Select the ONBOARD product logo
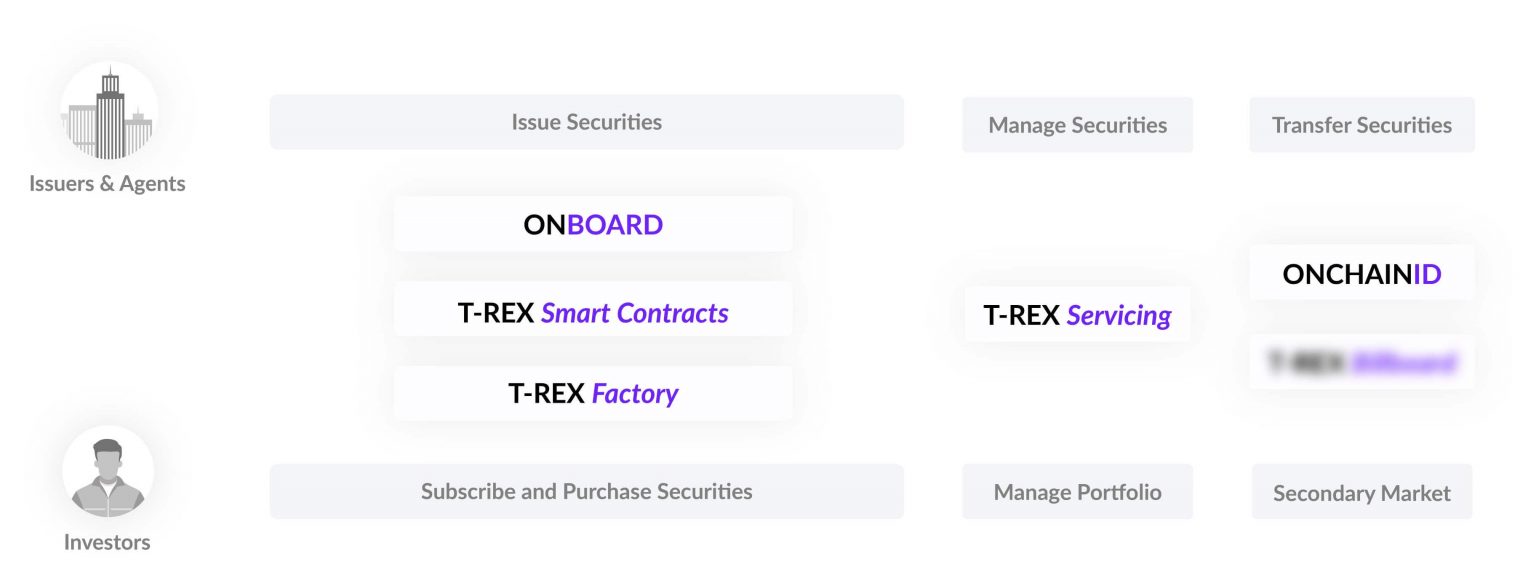Image resolution: width=1536 pixels, height=578 pixels. click(593, 224)
